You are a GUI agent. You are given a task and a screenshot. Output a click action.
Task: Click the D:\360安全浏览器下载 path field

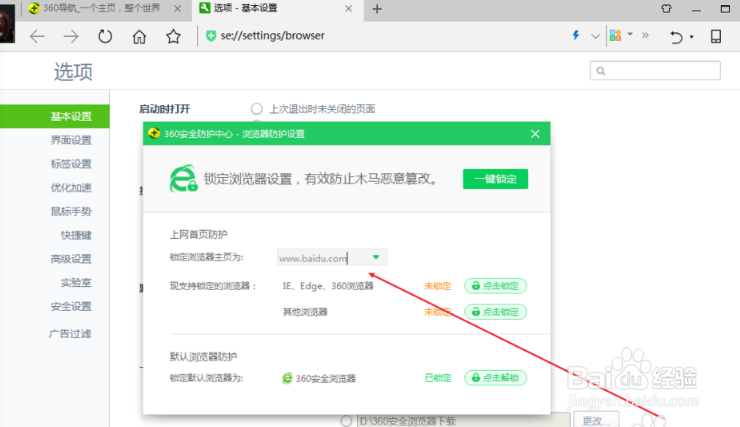point(464,420)
